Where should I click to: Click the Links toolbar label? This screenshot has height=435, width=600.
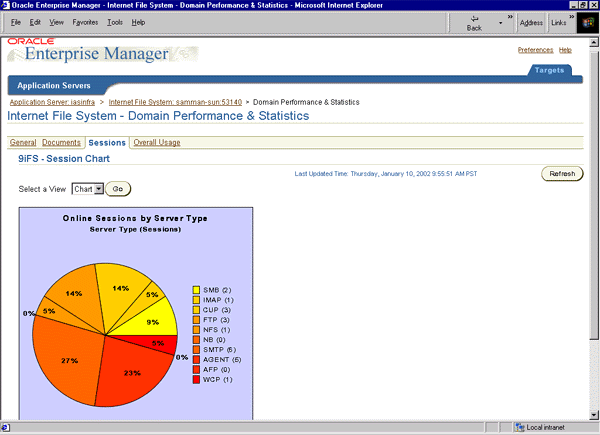559,23
